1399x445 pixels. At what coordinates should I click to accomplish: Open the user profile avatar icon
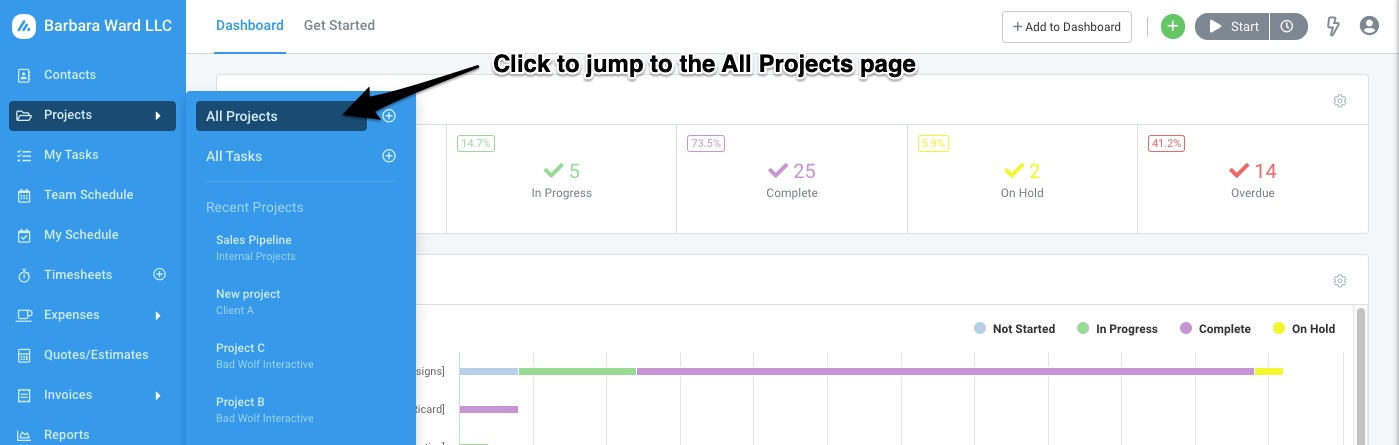point(1369,27)
